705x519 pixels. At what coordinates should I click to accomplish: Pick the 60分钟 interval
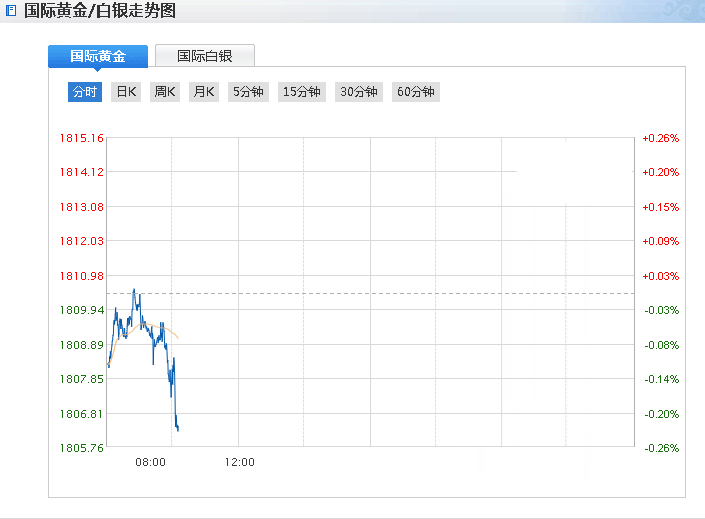(x=416, y=92)
